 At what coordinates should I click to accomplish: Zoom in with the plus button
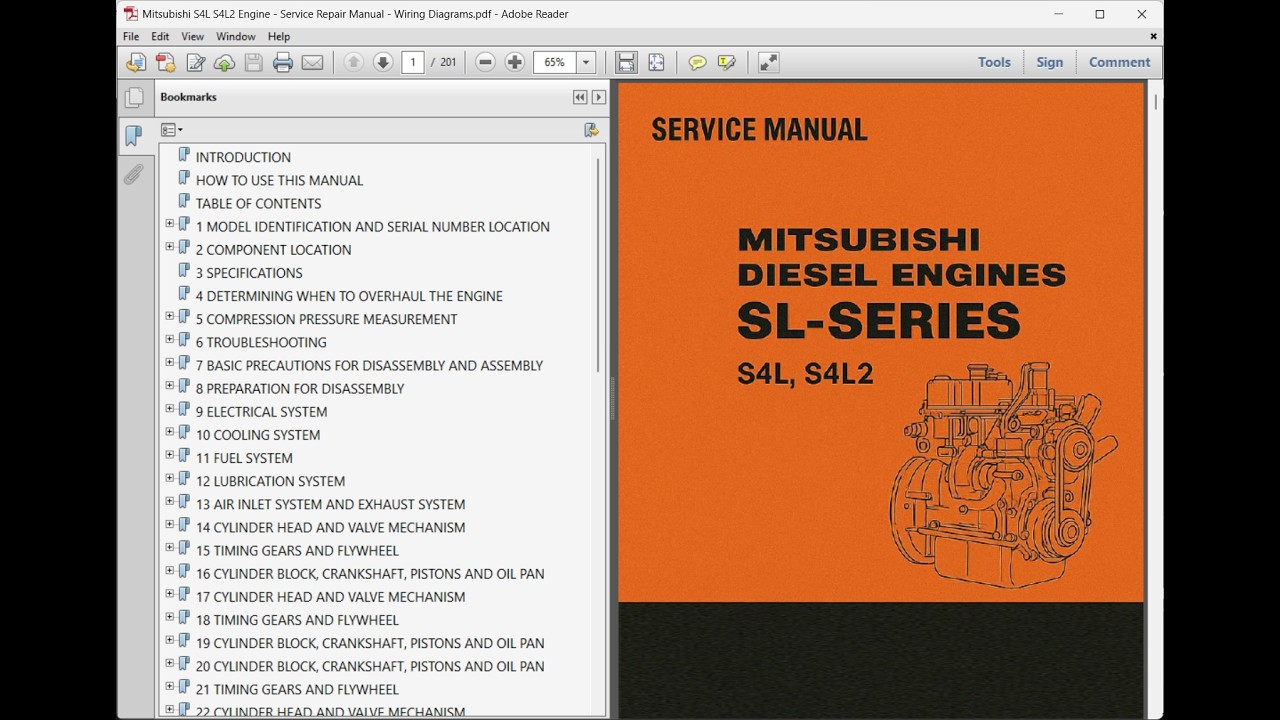coord(514,62)
